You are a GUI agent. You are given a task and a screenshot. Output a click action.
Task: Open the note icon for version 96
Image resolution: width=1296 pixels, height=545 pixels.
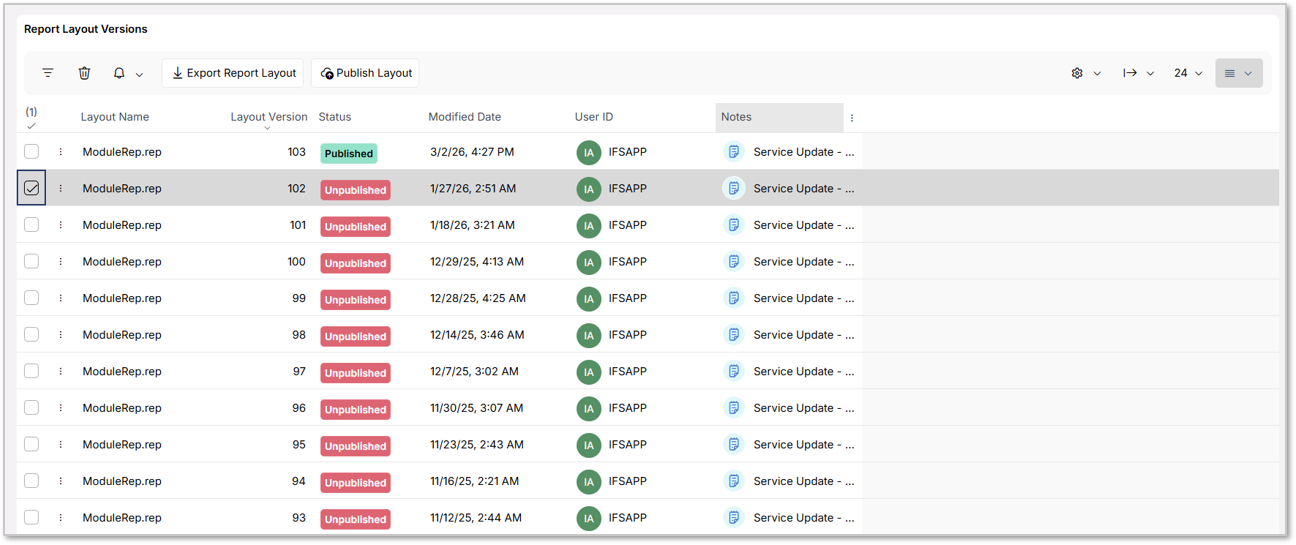[x=734, y=408]
